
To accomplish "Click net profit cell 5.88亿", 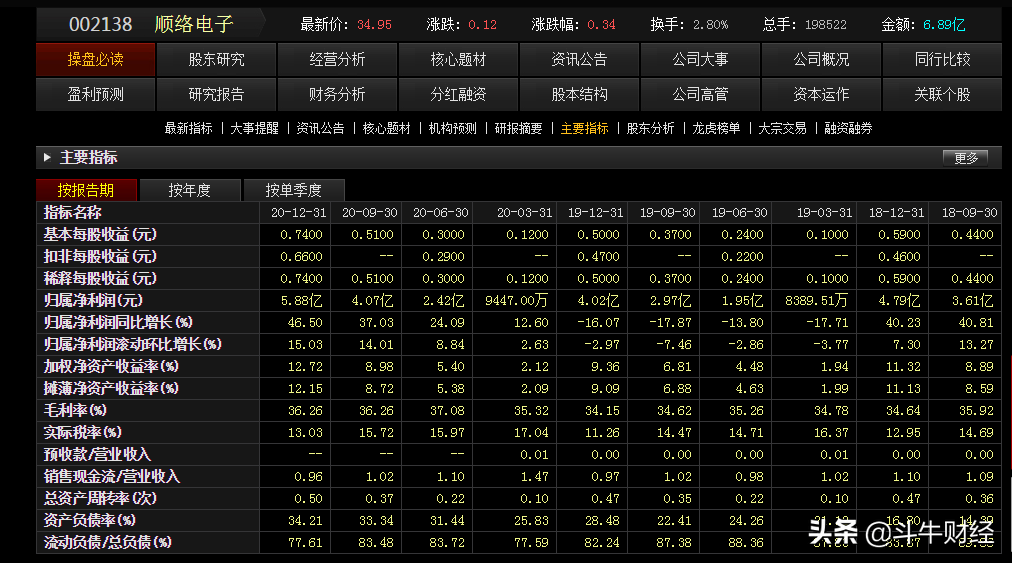I will [301, 301].
